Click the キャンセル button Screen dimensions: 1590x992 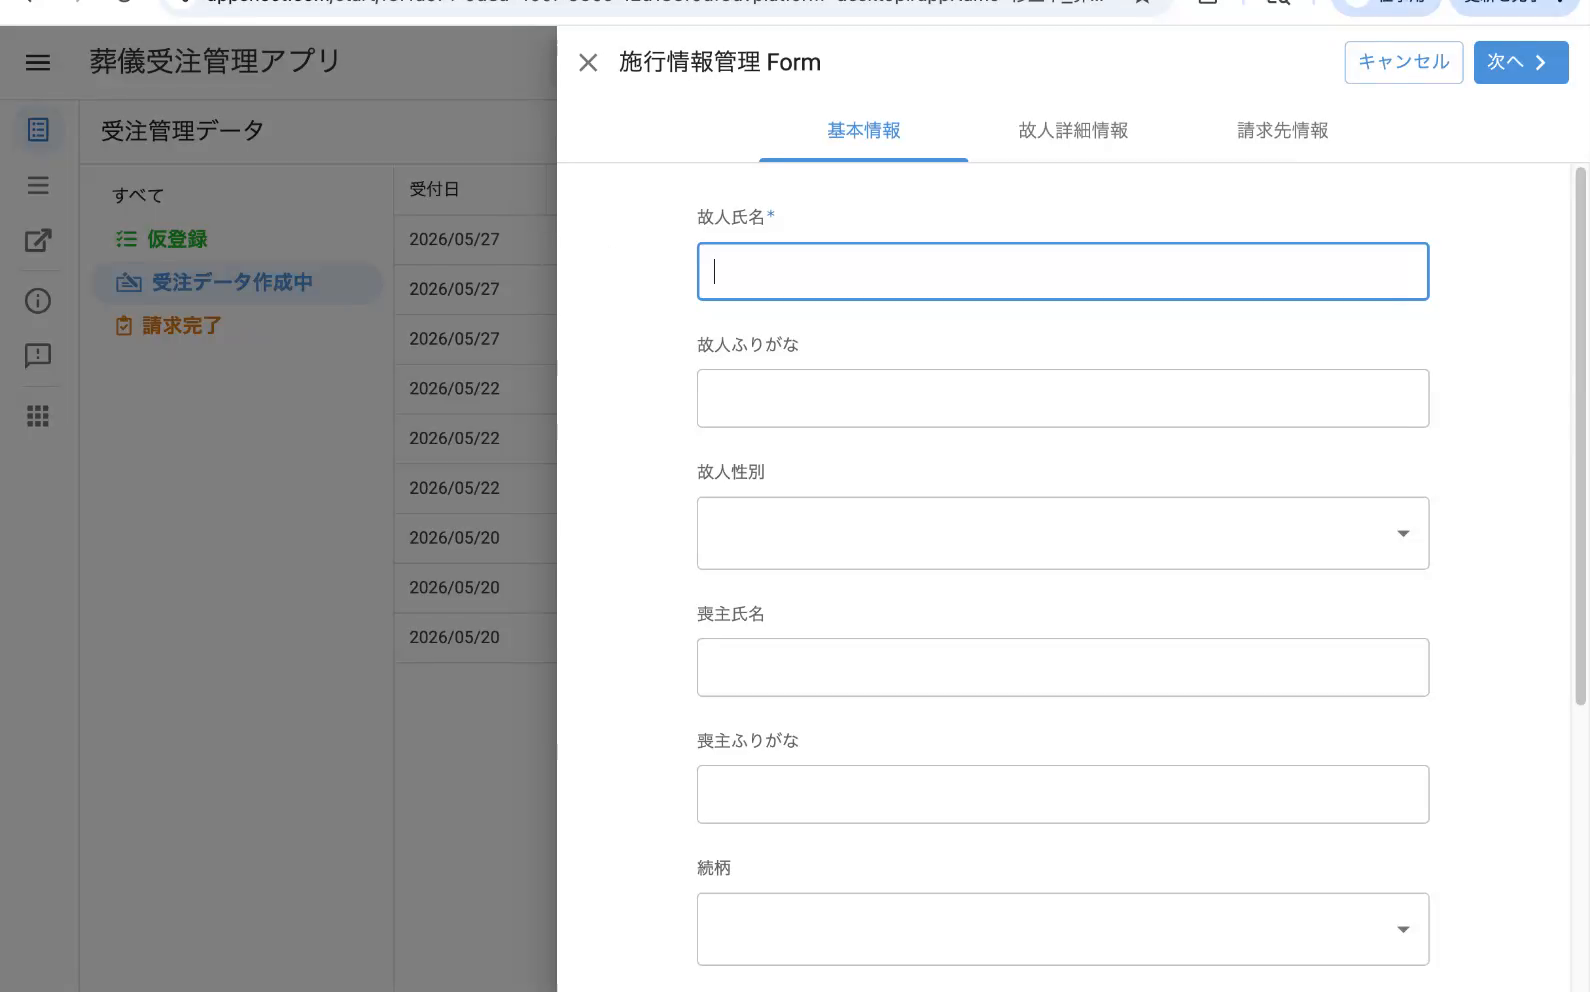point(1404,62)
